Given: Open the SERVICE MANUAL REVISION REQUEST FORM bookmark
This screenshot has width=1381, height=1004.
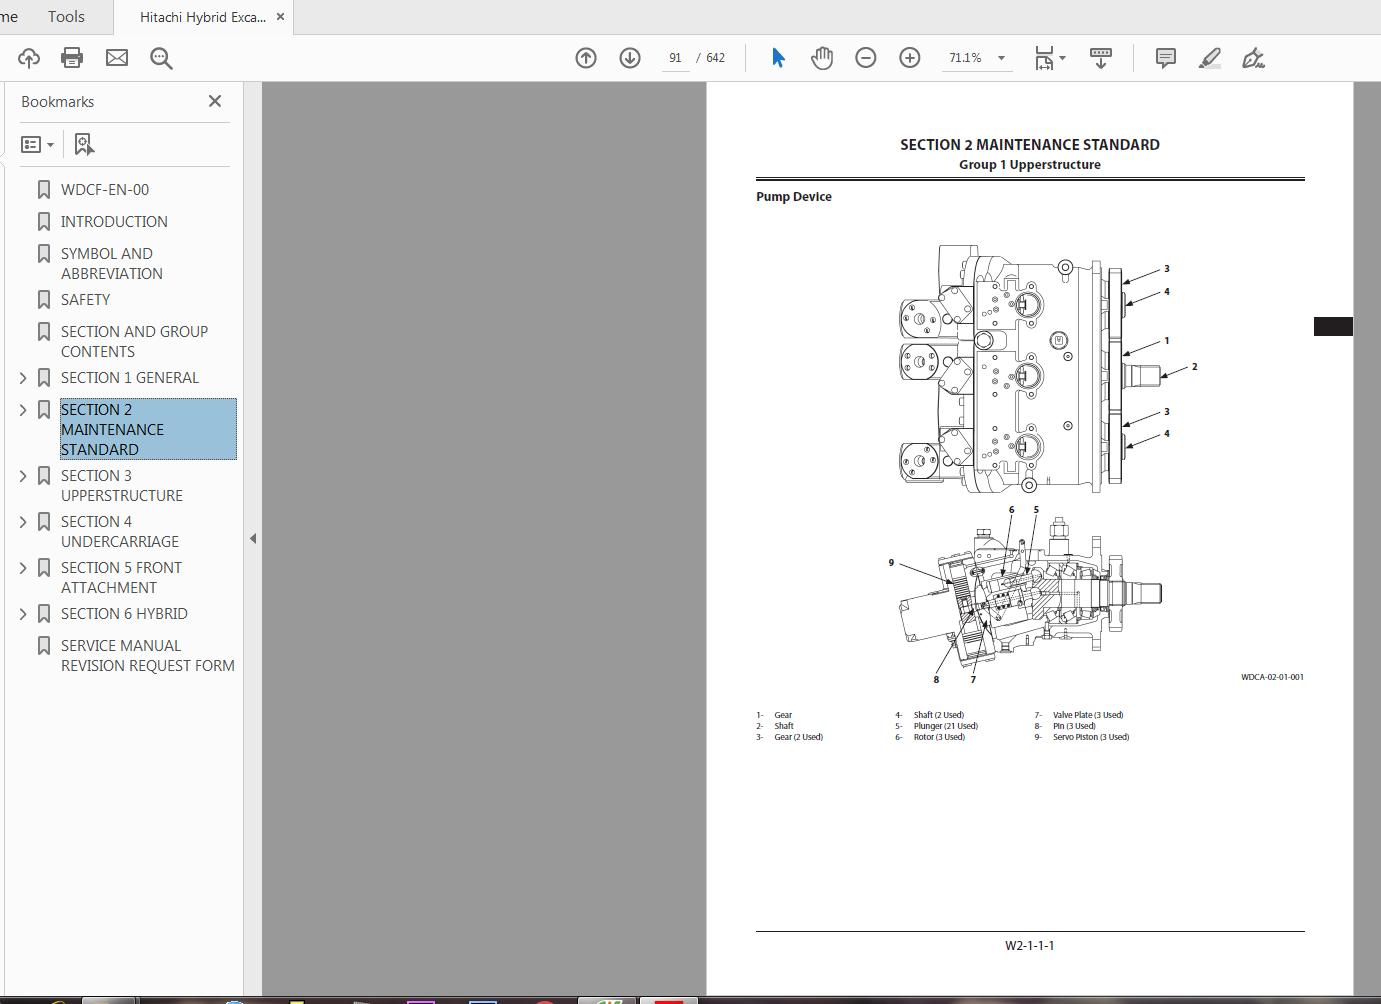Looking at the screenshot, I should pos(145,655).
